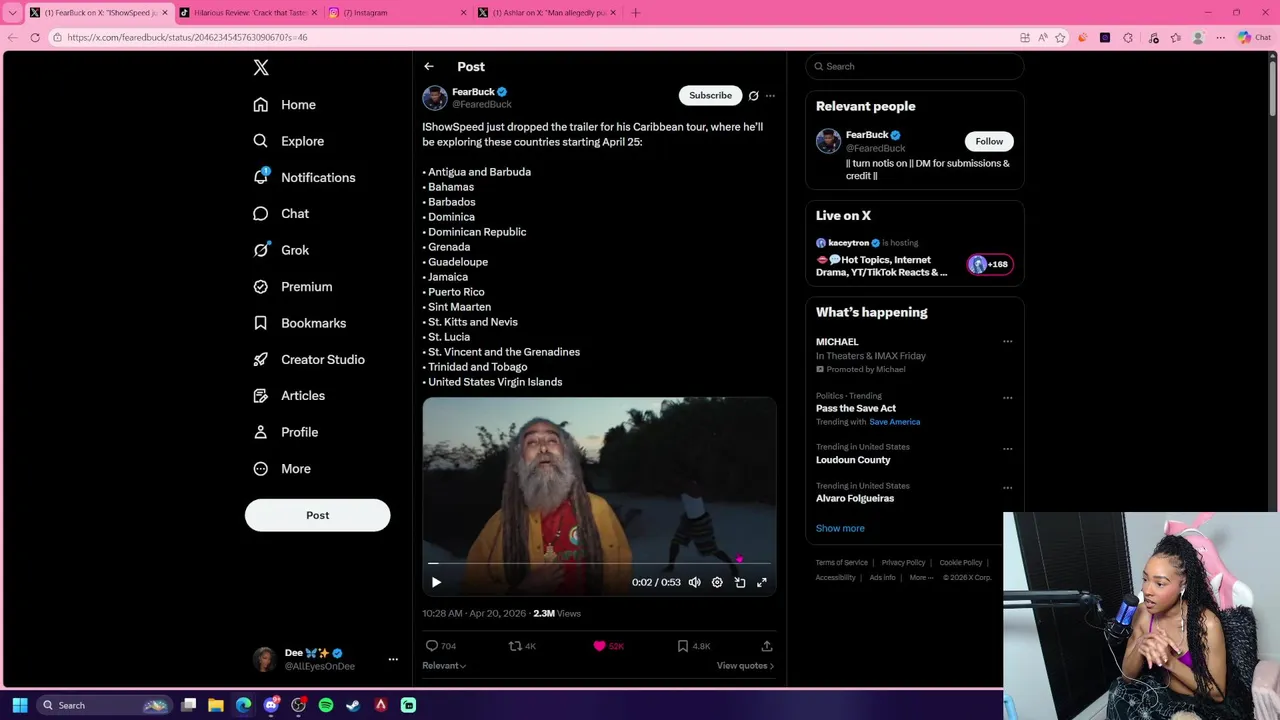Open account menu dots next to Dee
The image size is (1280, 720).
(393, 659)
